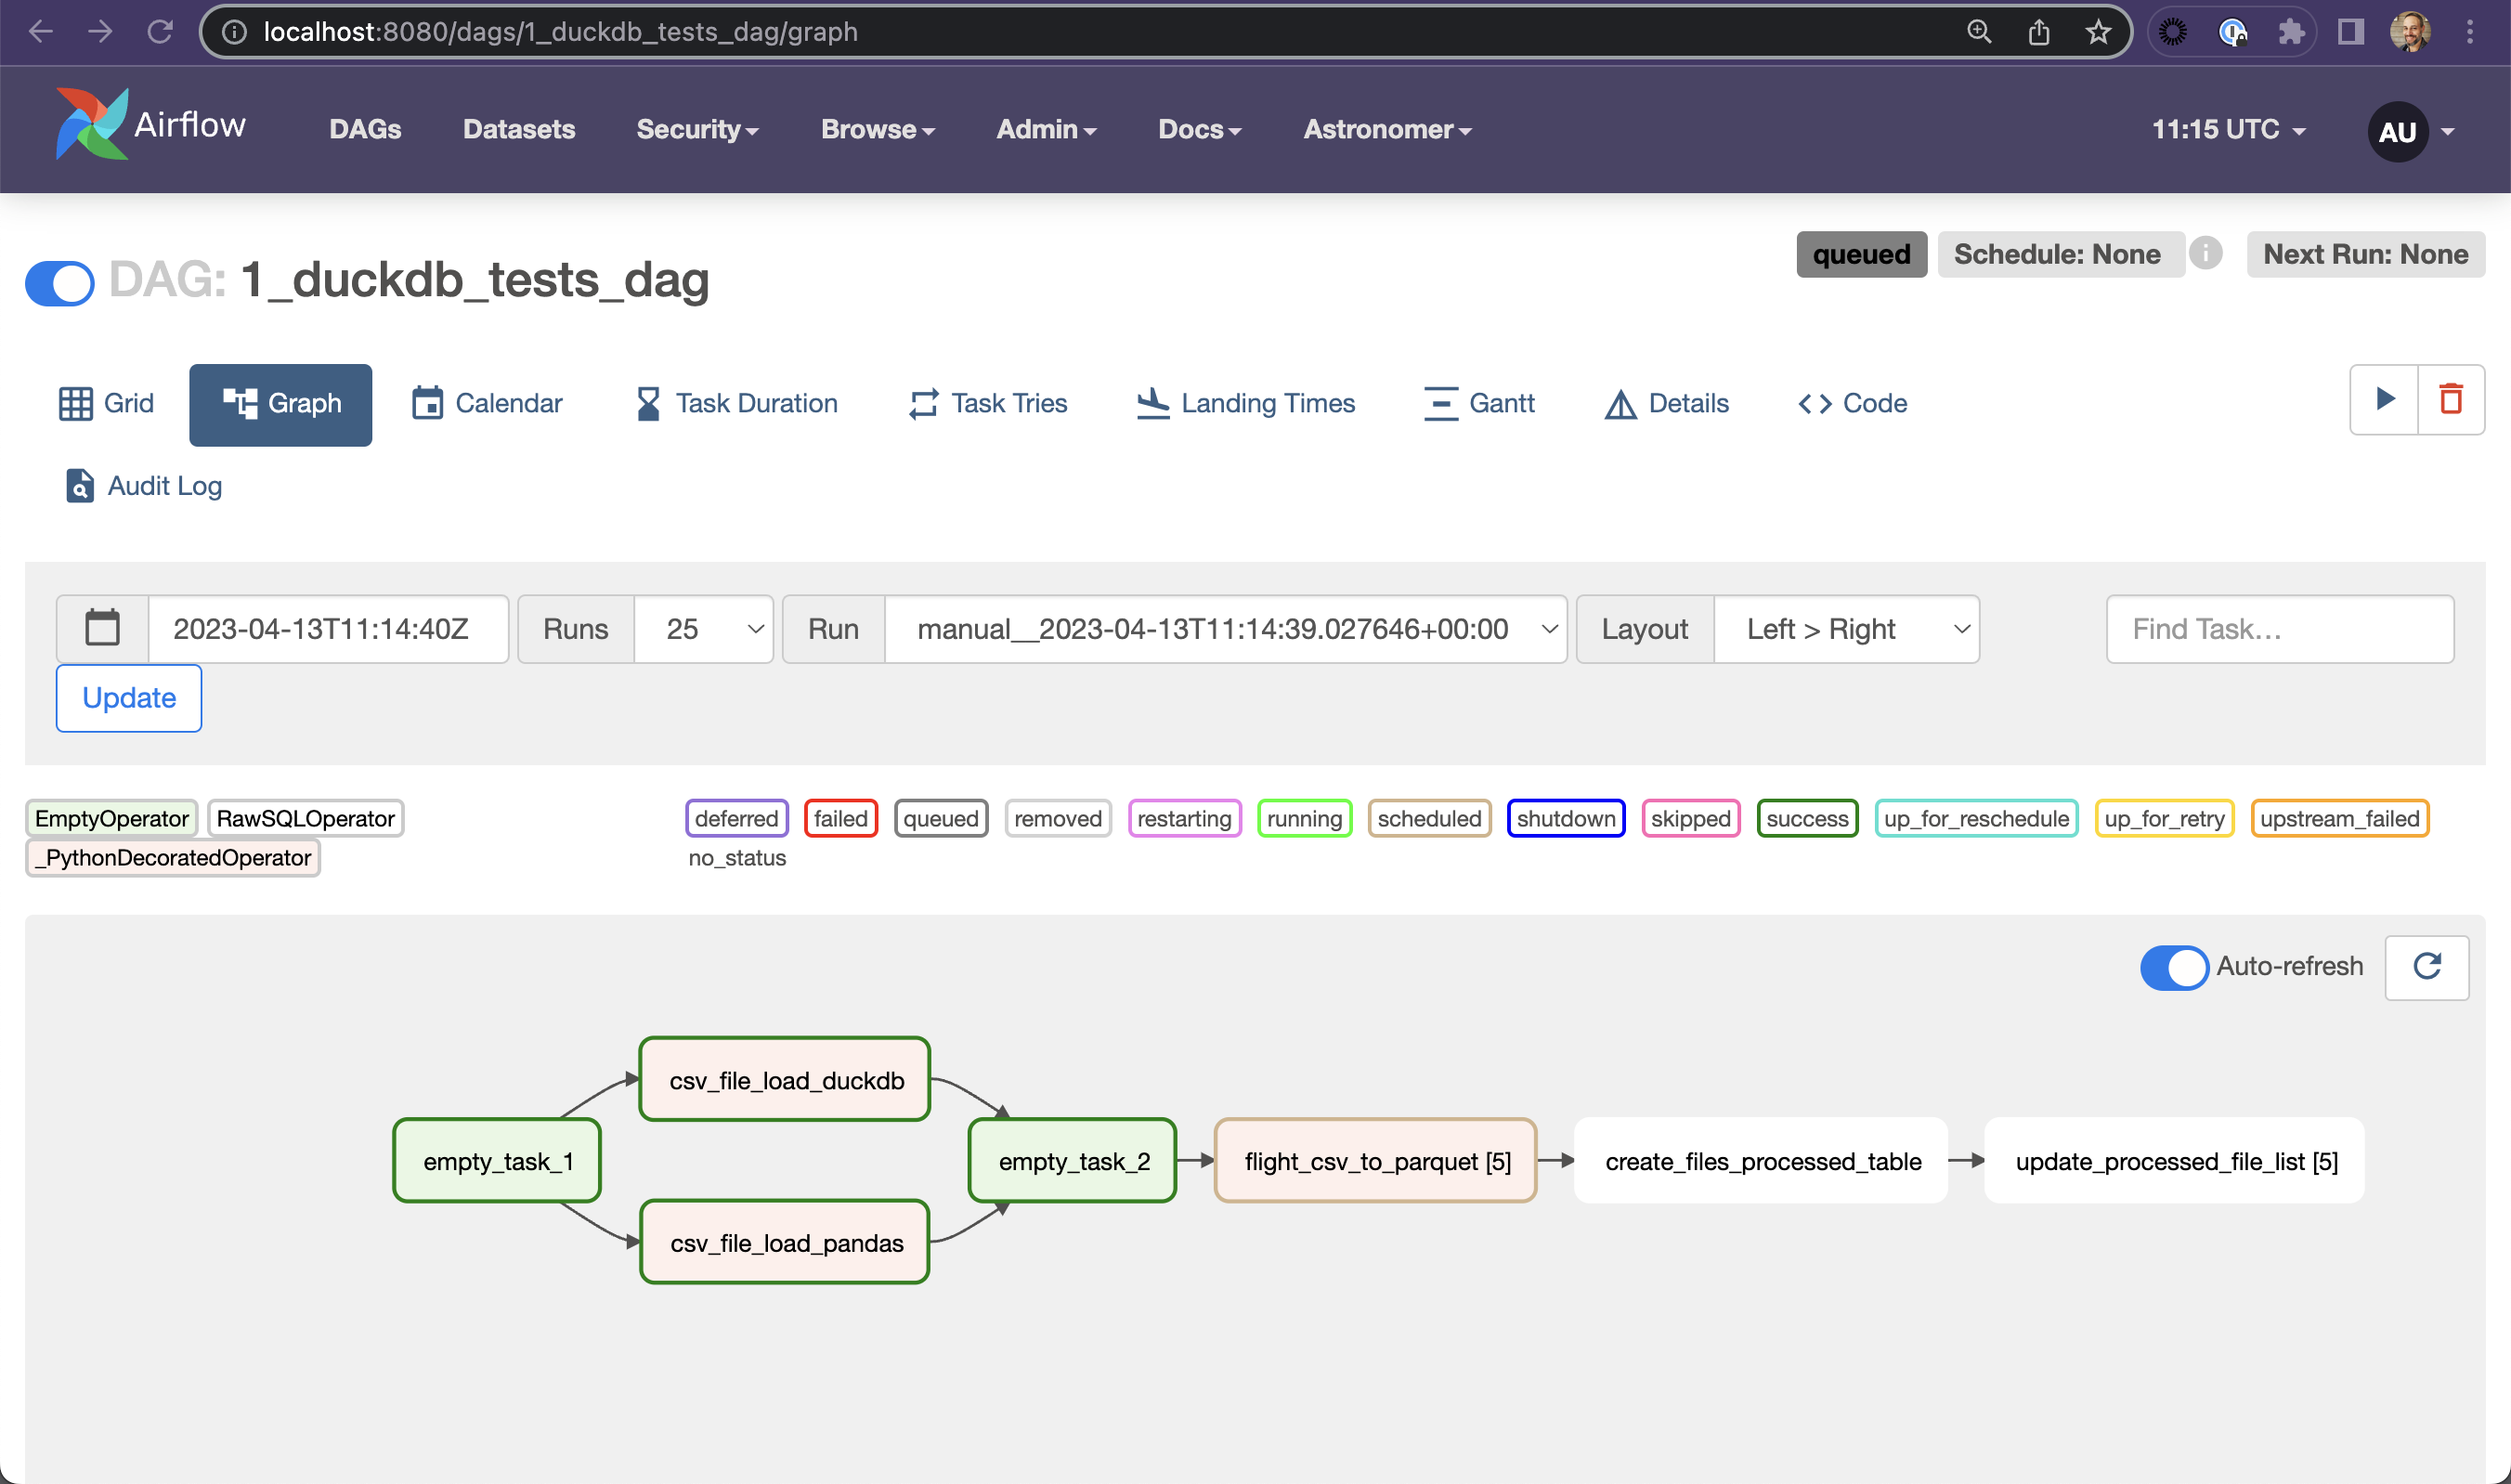Viewport: 2511px width, 1484px height.
Task: Click the calendar date picker icon
Action: click(102, 629)
